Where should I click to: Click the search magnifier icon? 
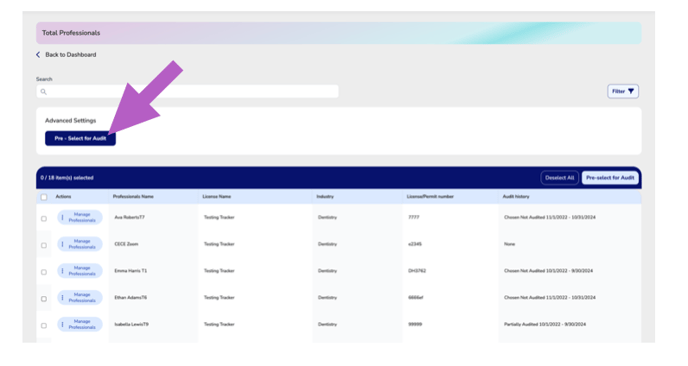(43, 92)
